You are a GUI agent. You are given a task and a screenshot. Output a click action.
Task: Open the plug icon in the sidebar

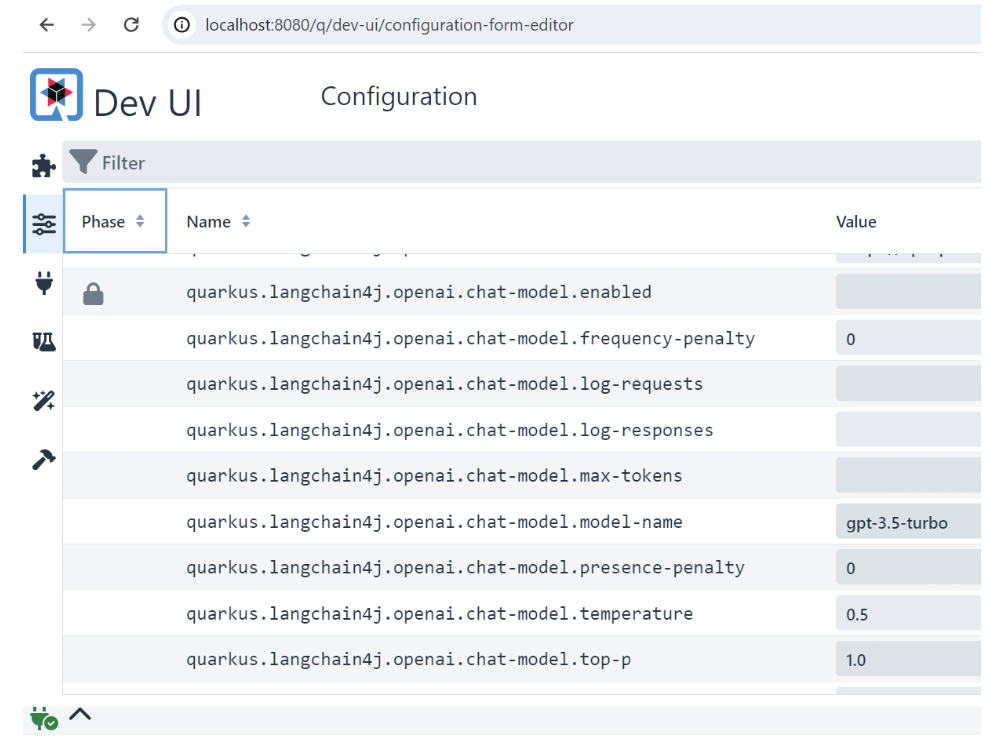tap(44, 283)
